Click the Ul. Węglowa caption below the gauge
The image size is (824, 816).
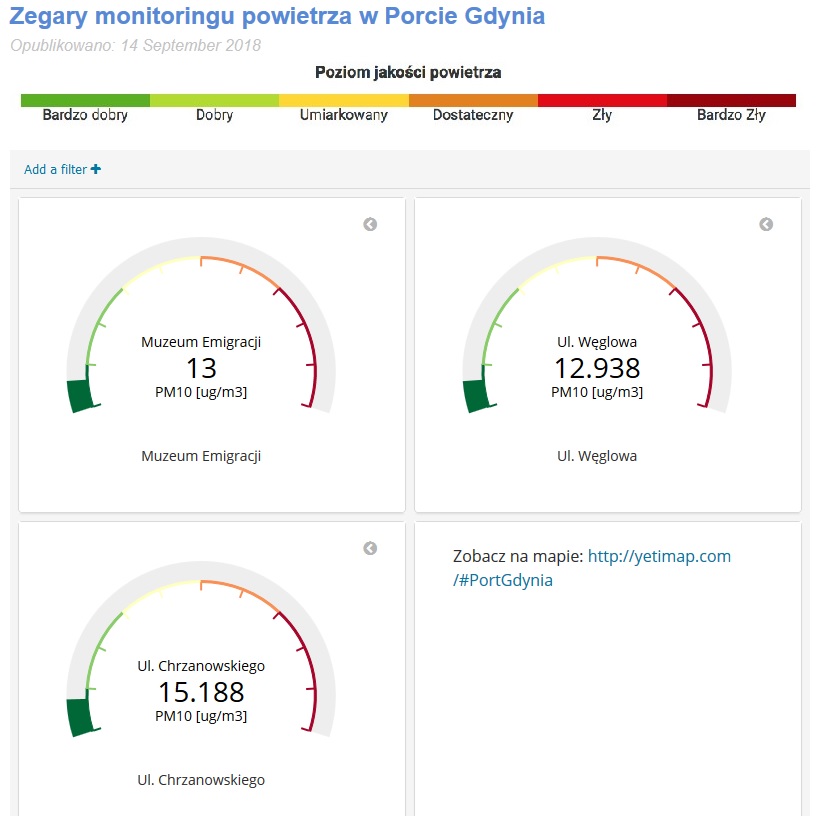(597, 456)
